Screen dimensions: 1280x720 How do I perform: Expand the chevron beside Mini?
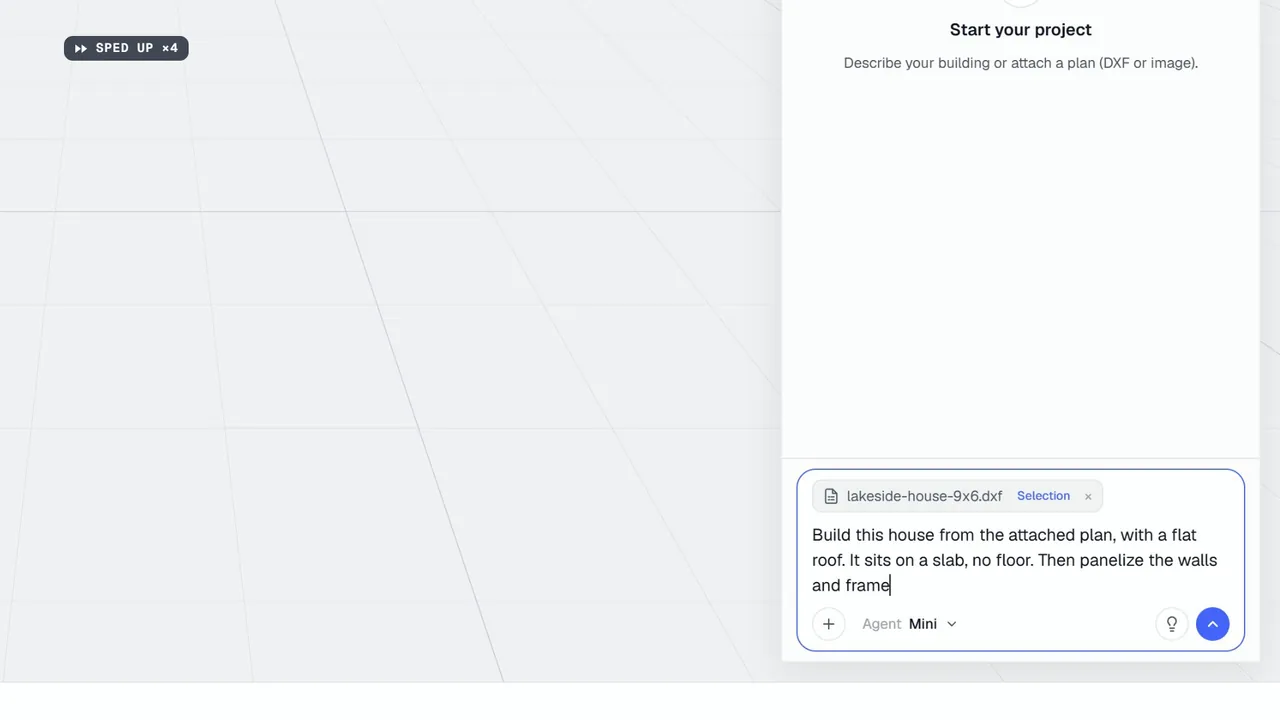click(x=951, y=624)
